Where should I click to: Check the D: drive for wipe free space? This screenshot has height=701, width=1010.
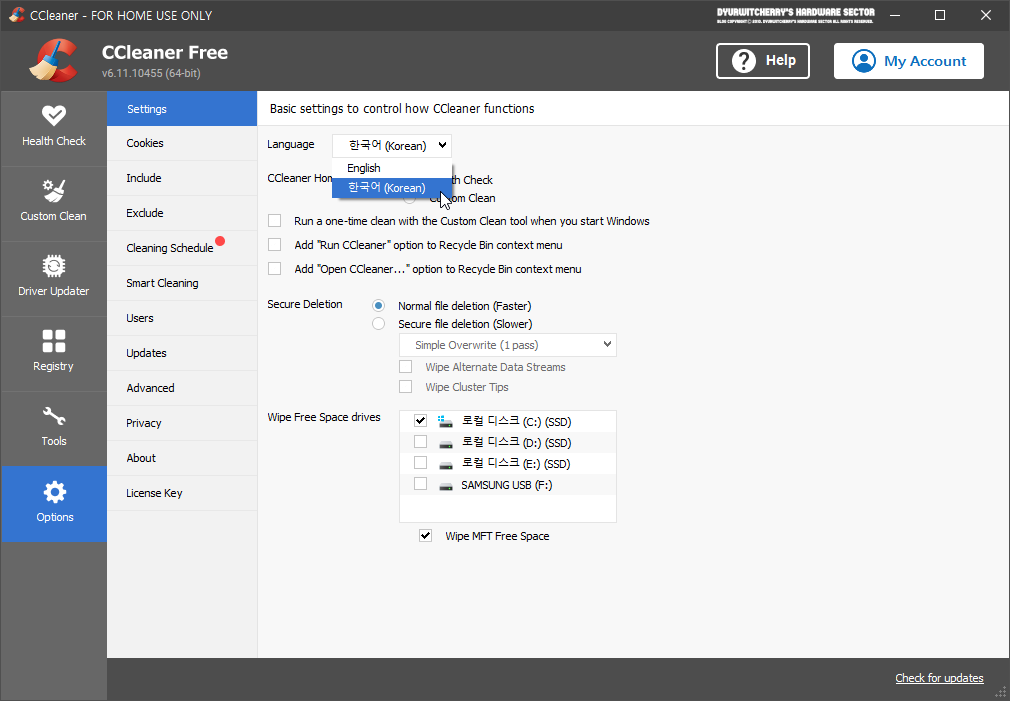[x=420, y=442]
